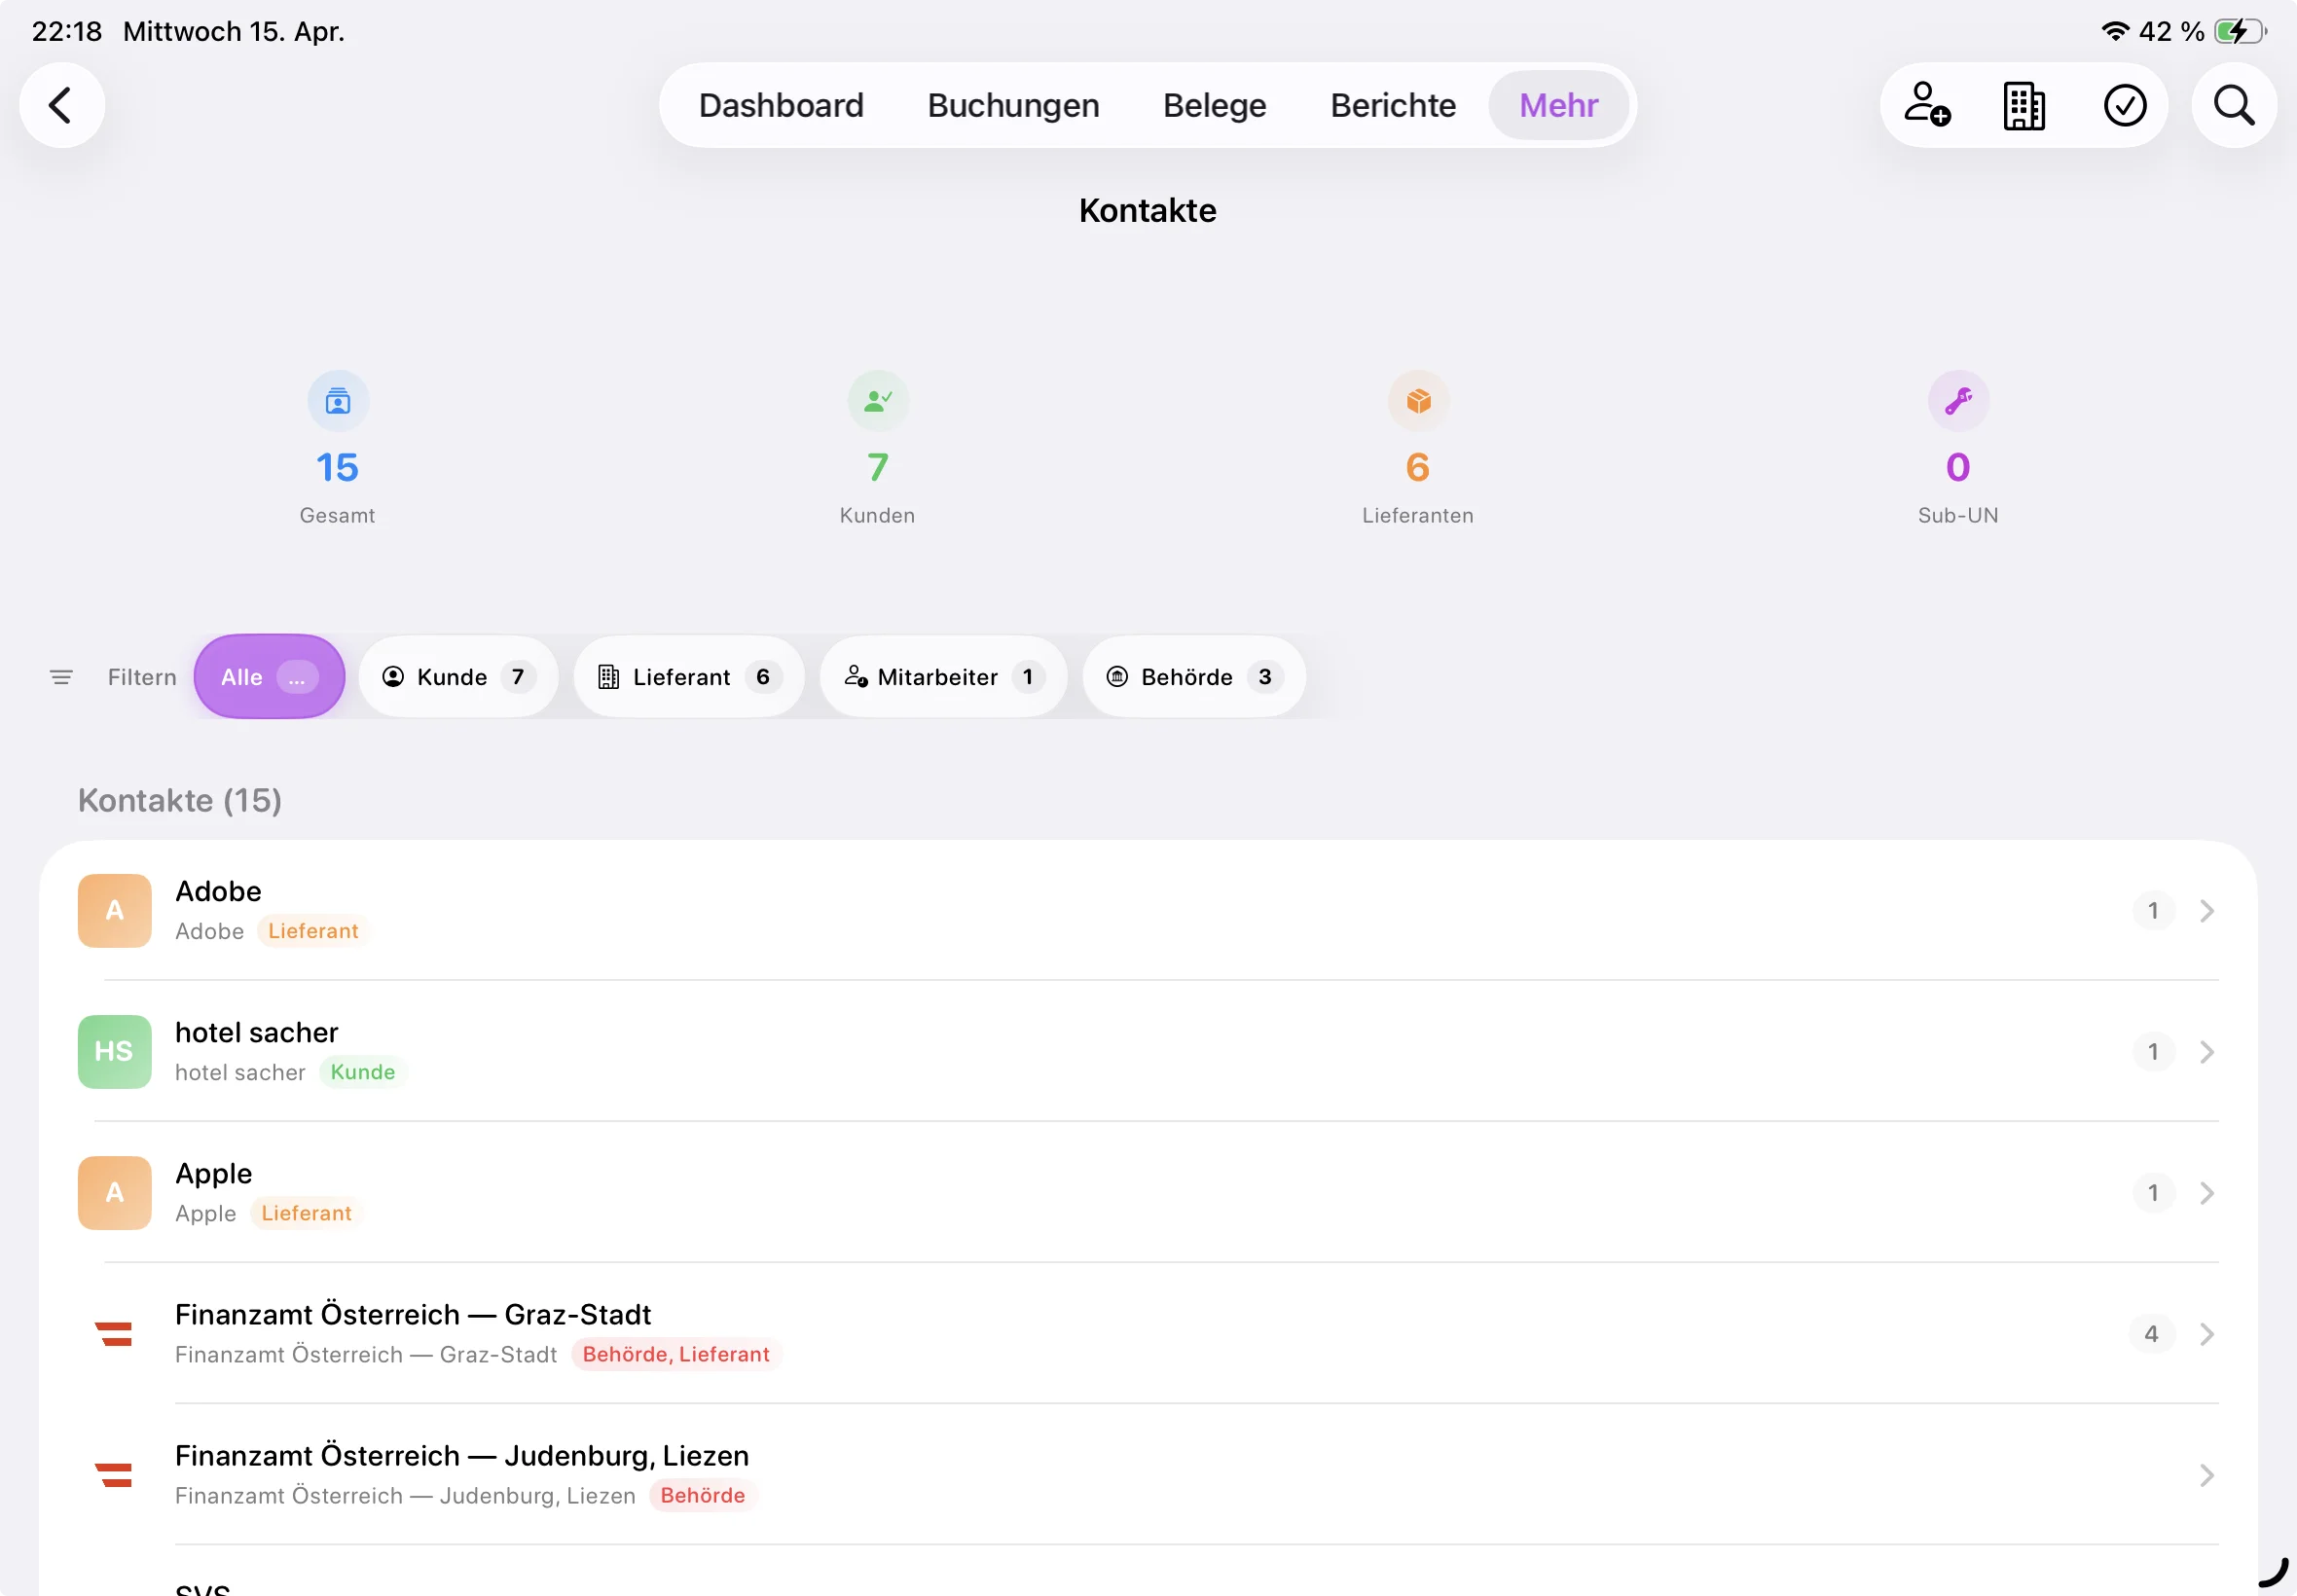
Task: Enable the Lieferant filter chip
Action: (688, 678)
